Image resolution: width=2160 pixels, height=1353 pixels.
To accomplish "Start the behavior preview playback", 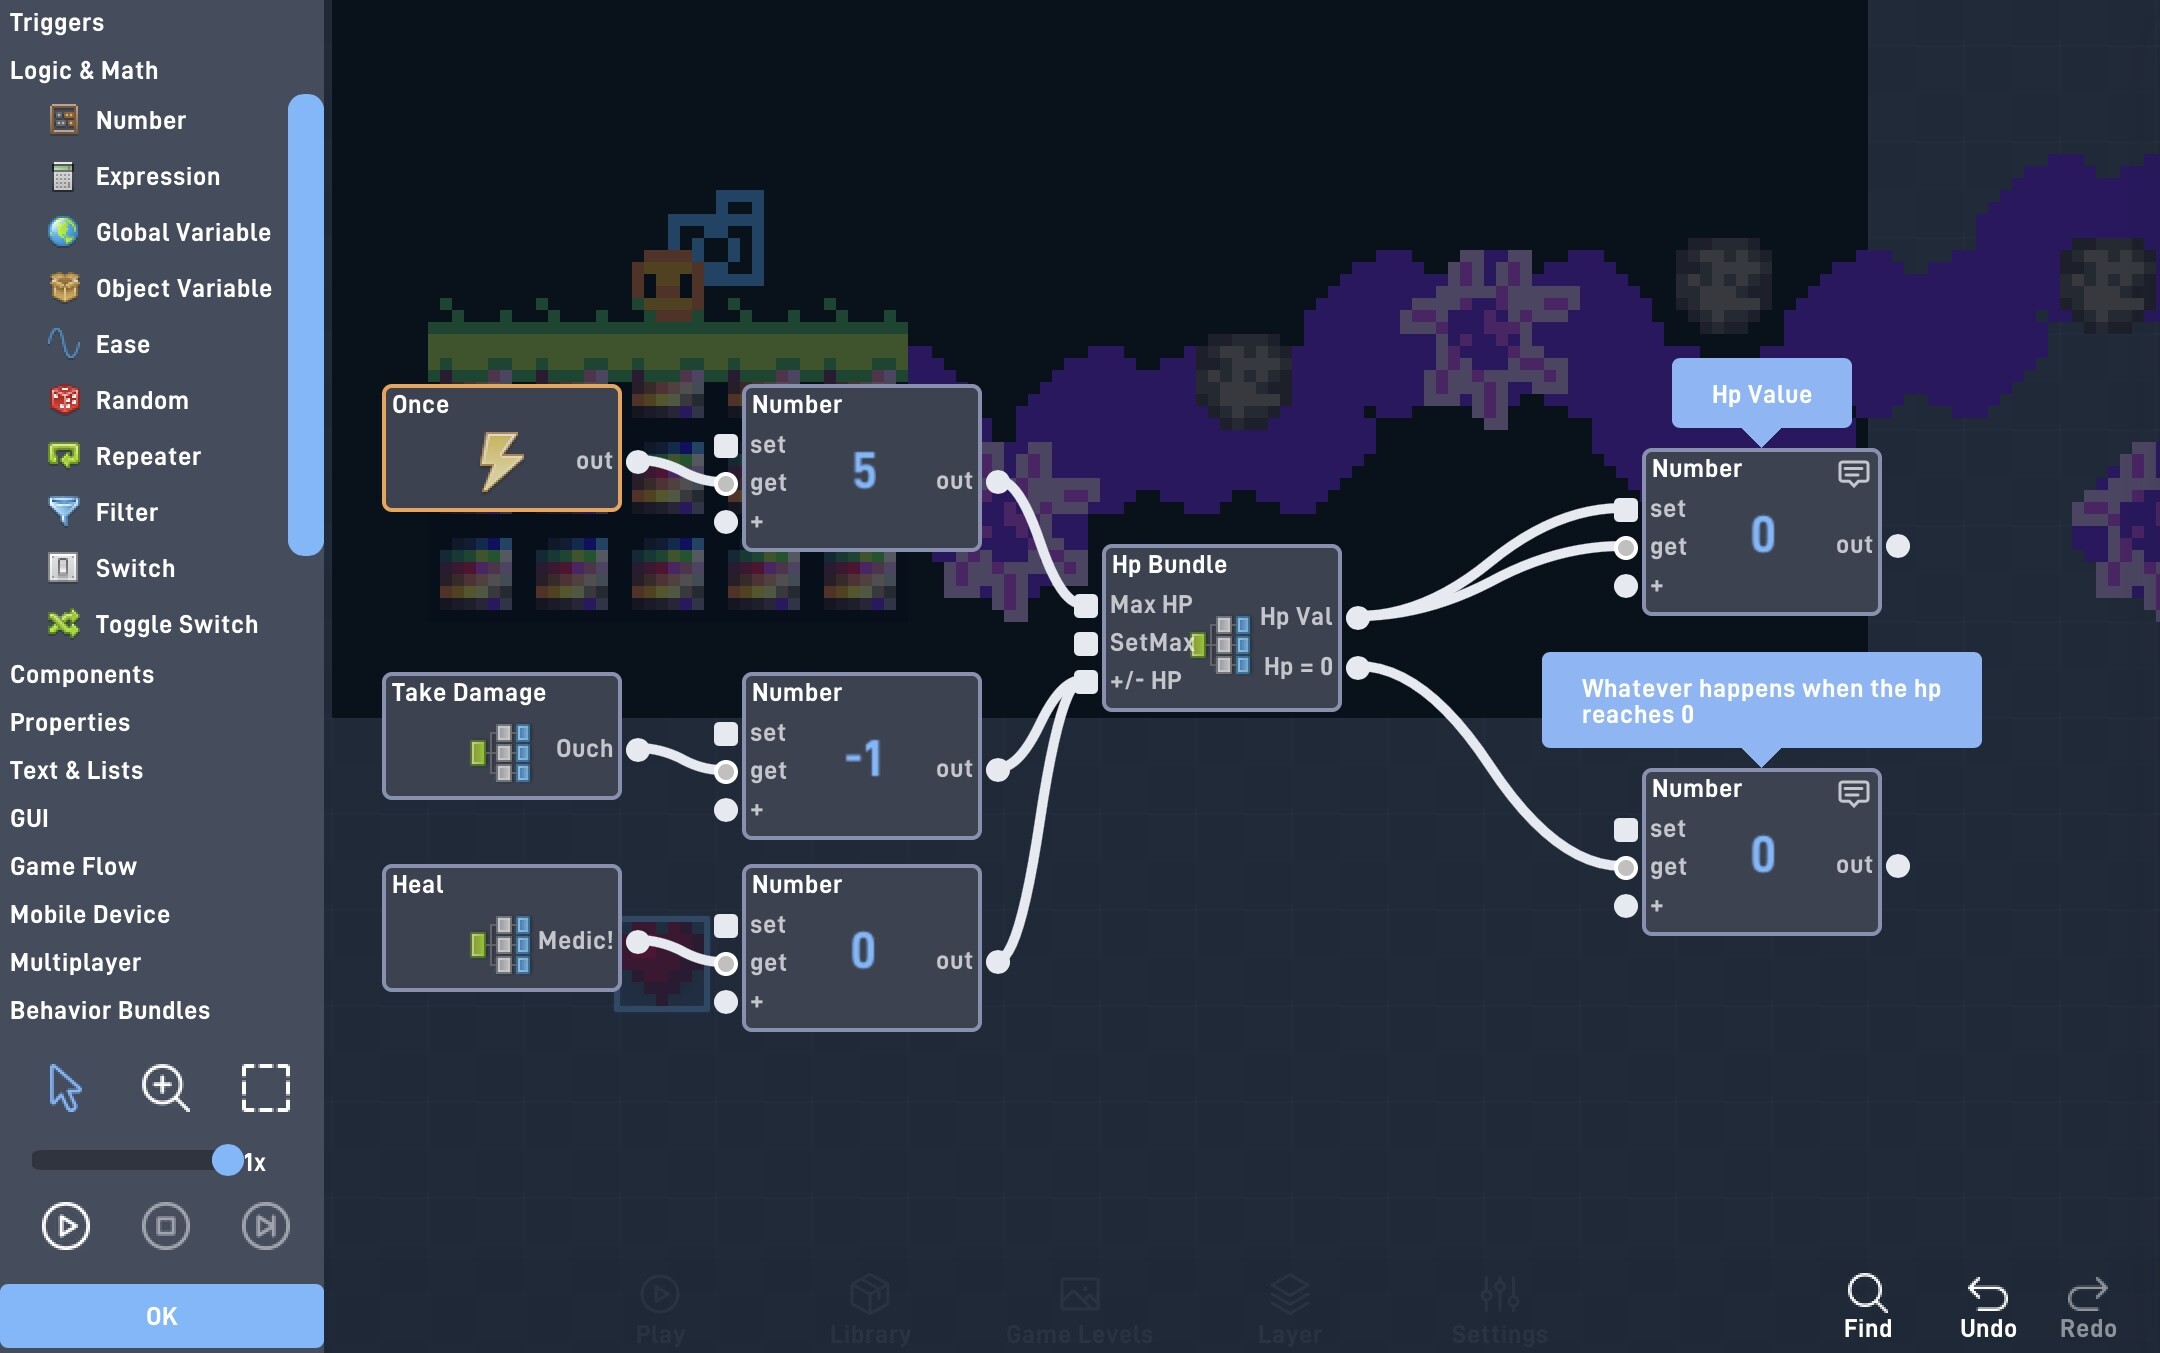I will pos(66,1226).
